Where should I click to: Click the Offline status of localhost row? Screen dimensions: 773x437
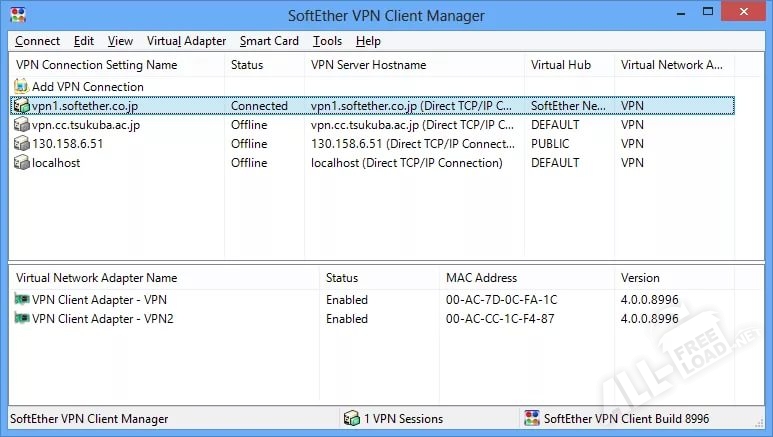[249, 163]
